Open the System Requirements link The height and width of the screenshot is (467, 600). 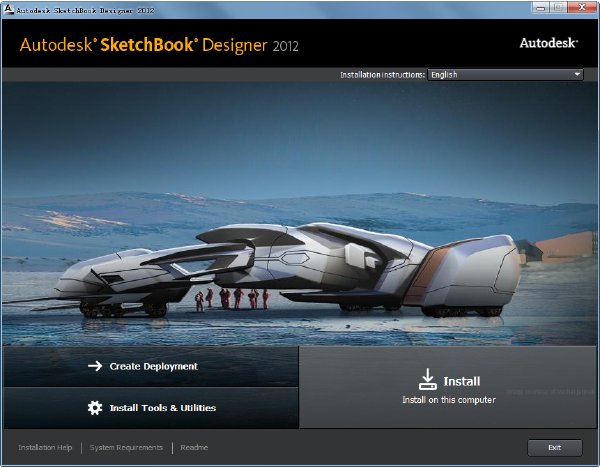click(126, 447)
